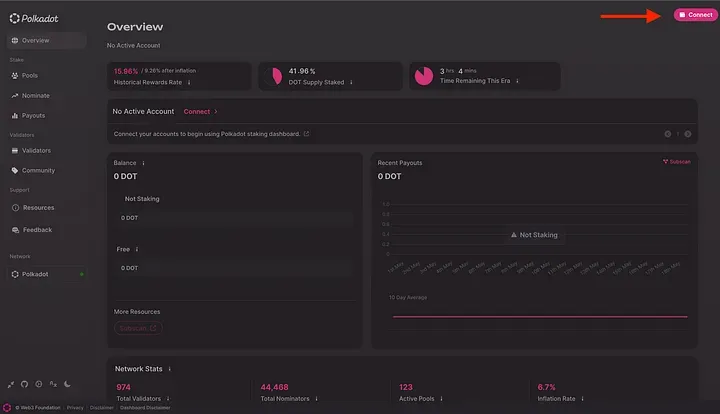Click the Payouts bar chart icon
This screenshot has height=414, width=720.
(x=15, y=116)
